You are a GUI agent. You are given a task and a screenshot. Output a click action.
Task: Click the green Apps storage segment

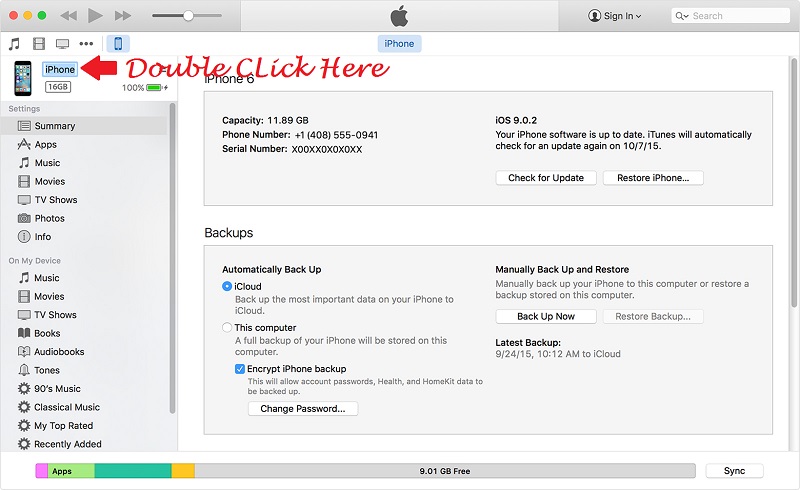[x=71, y=471]
